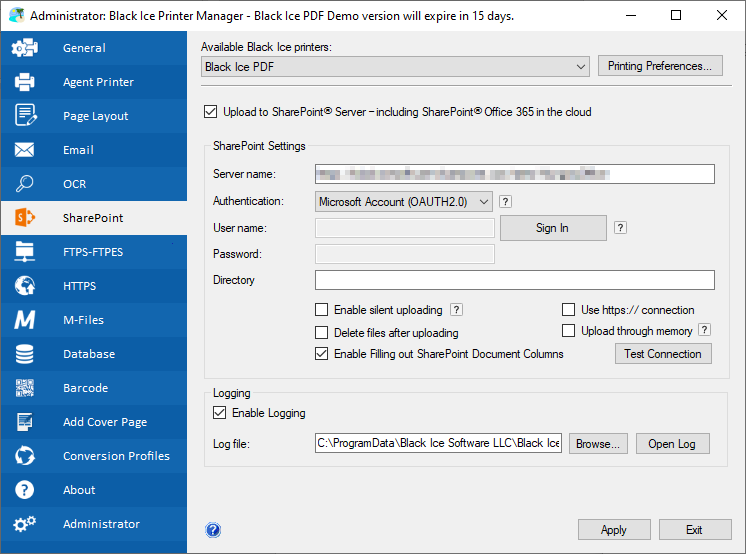The width and height of the screenshot is (746, 554).
Task: Click the OCR magnifier icon
Action: 24,184
